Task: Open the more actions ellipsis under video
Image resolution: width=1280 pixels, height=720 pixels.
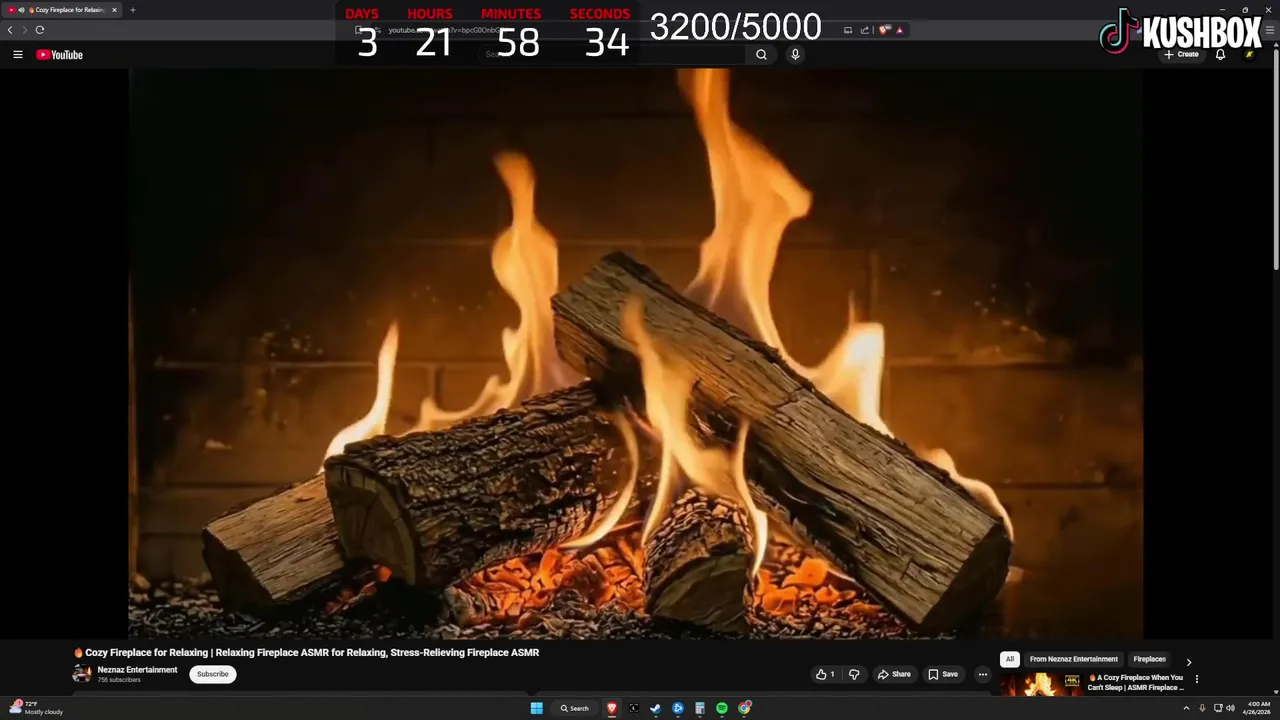Action: (x=982, y=674)
